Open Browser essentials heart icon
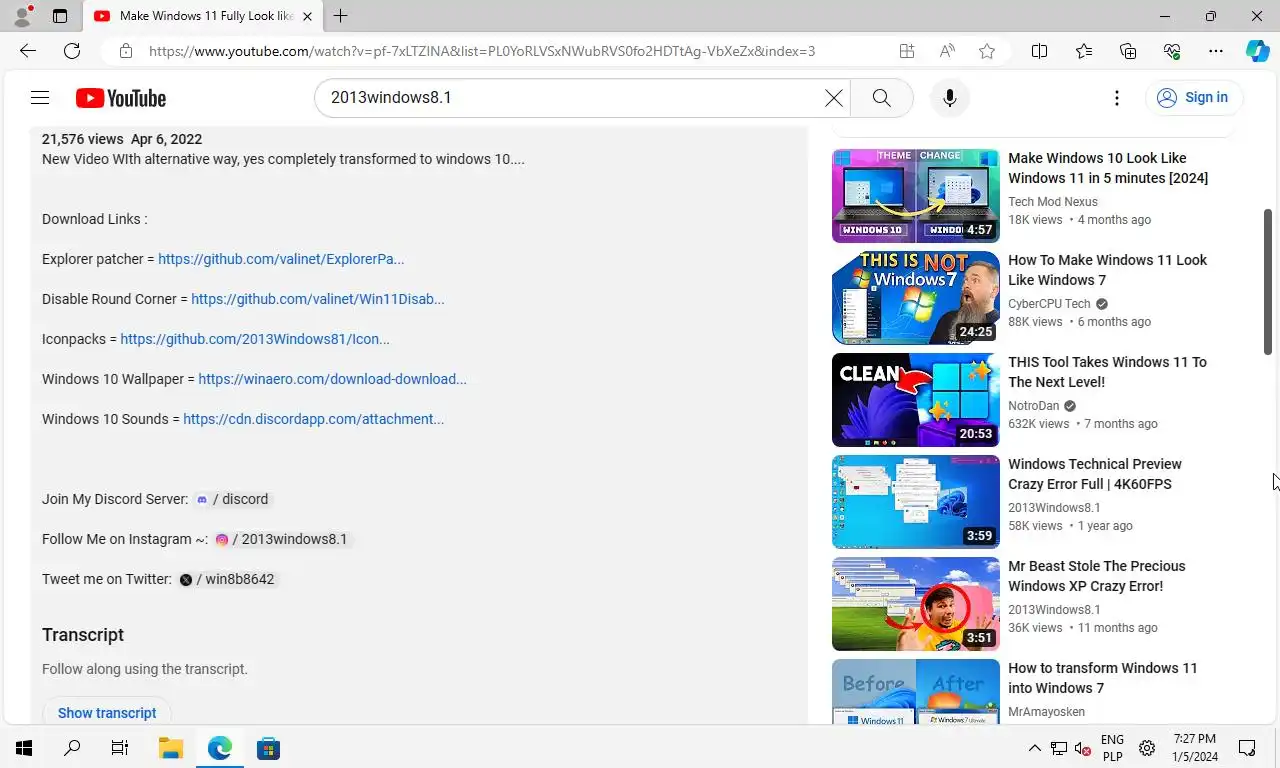This screenshot has height=768, width=1280. tap(1172, 51)
